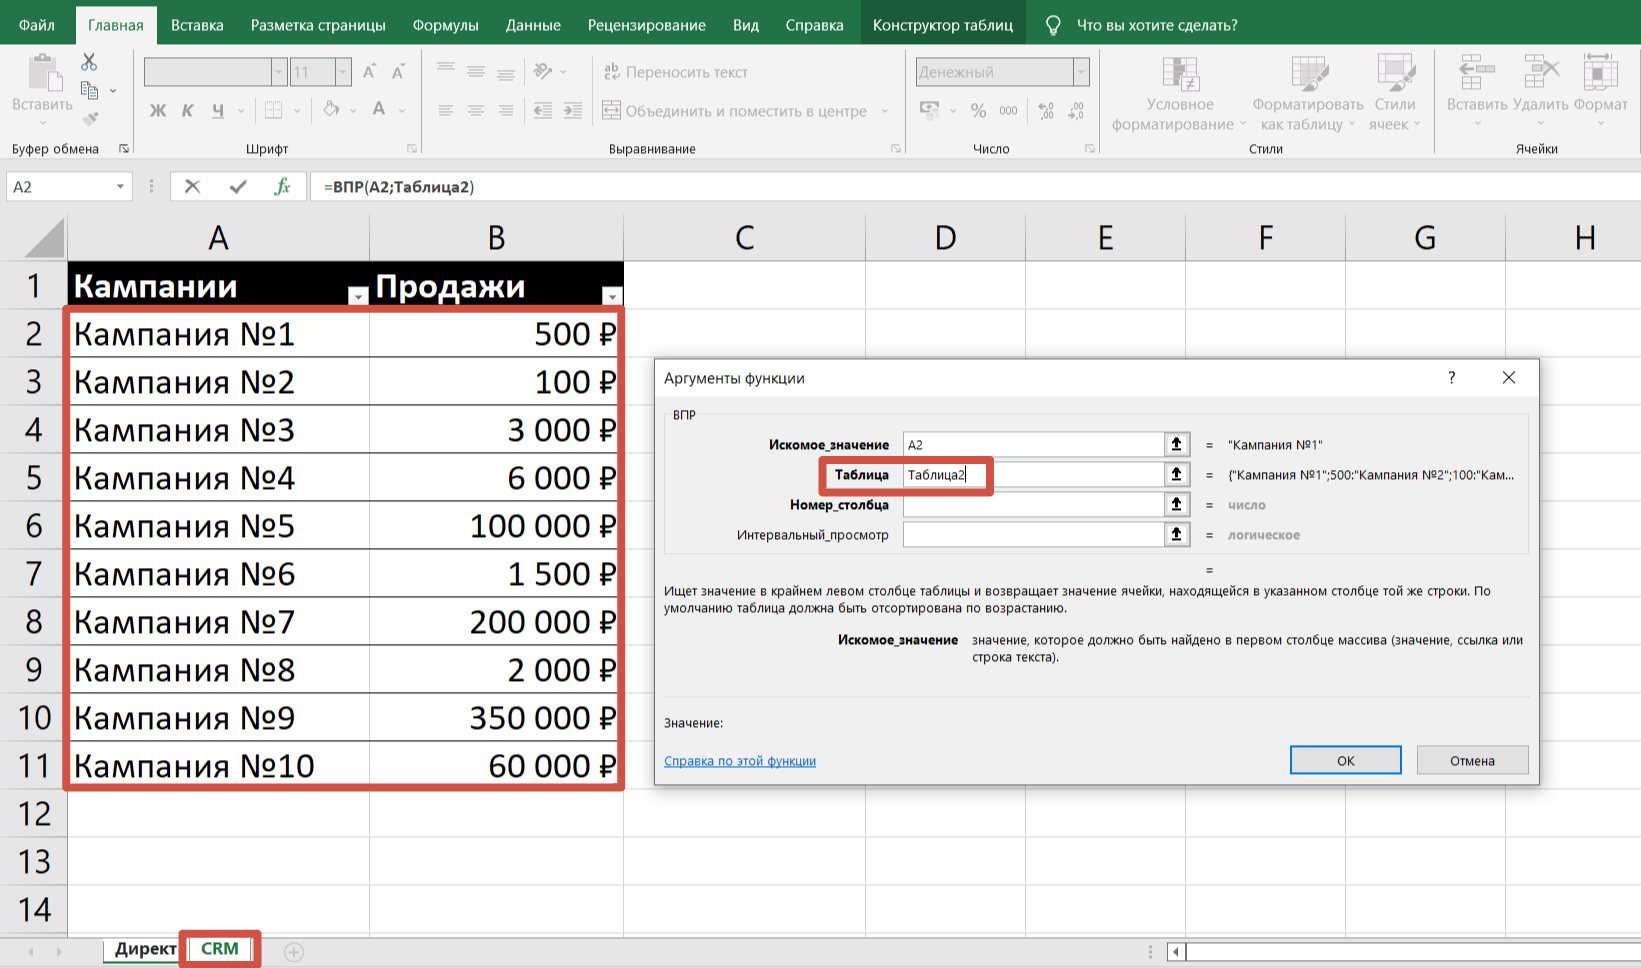The width and height of the screenshot is (1641, 968).
Task: Open Условное форматирование menu
Action: click(1180, 94)
